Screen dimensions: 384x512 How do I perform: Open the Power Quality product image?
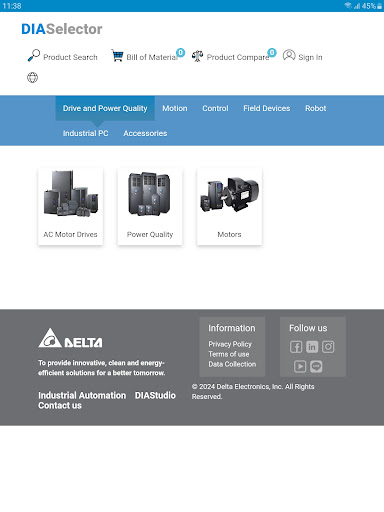pyautogui.click(x=150, y=193)
